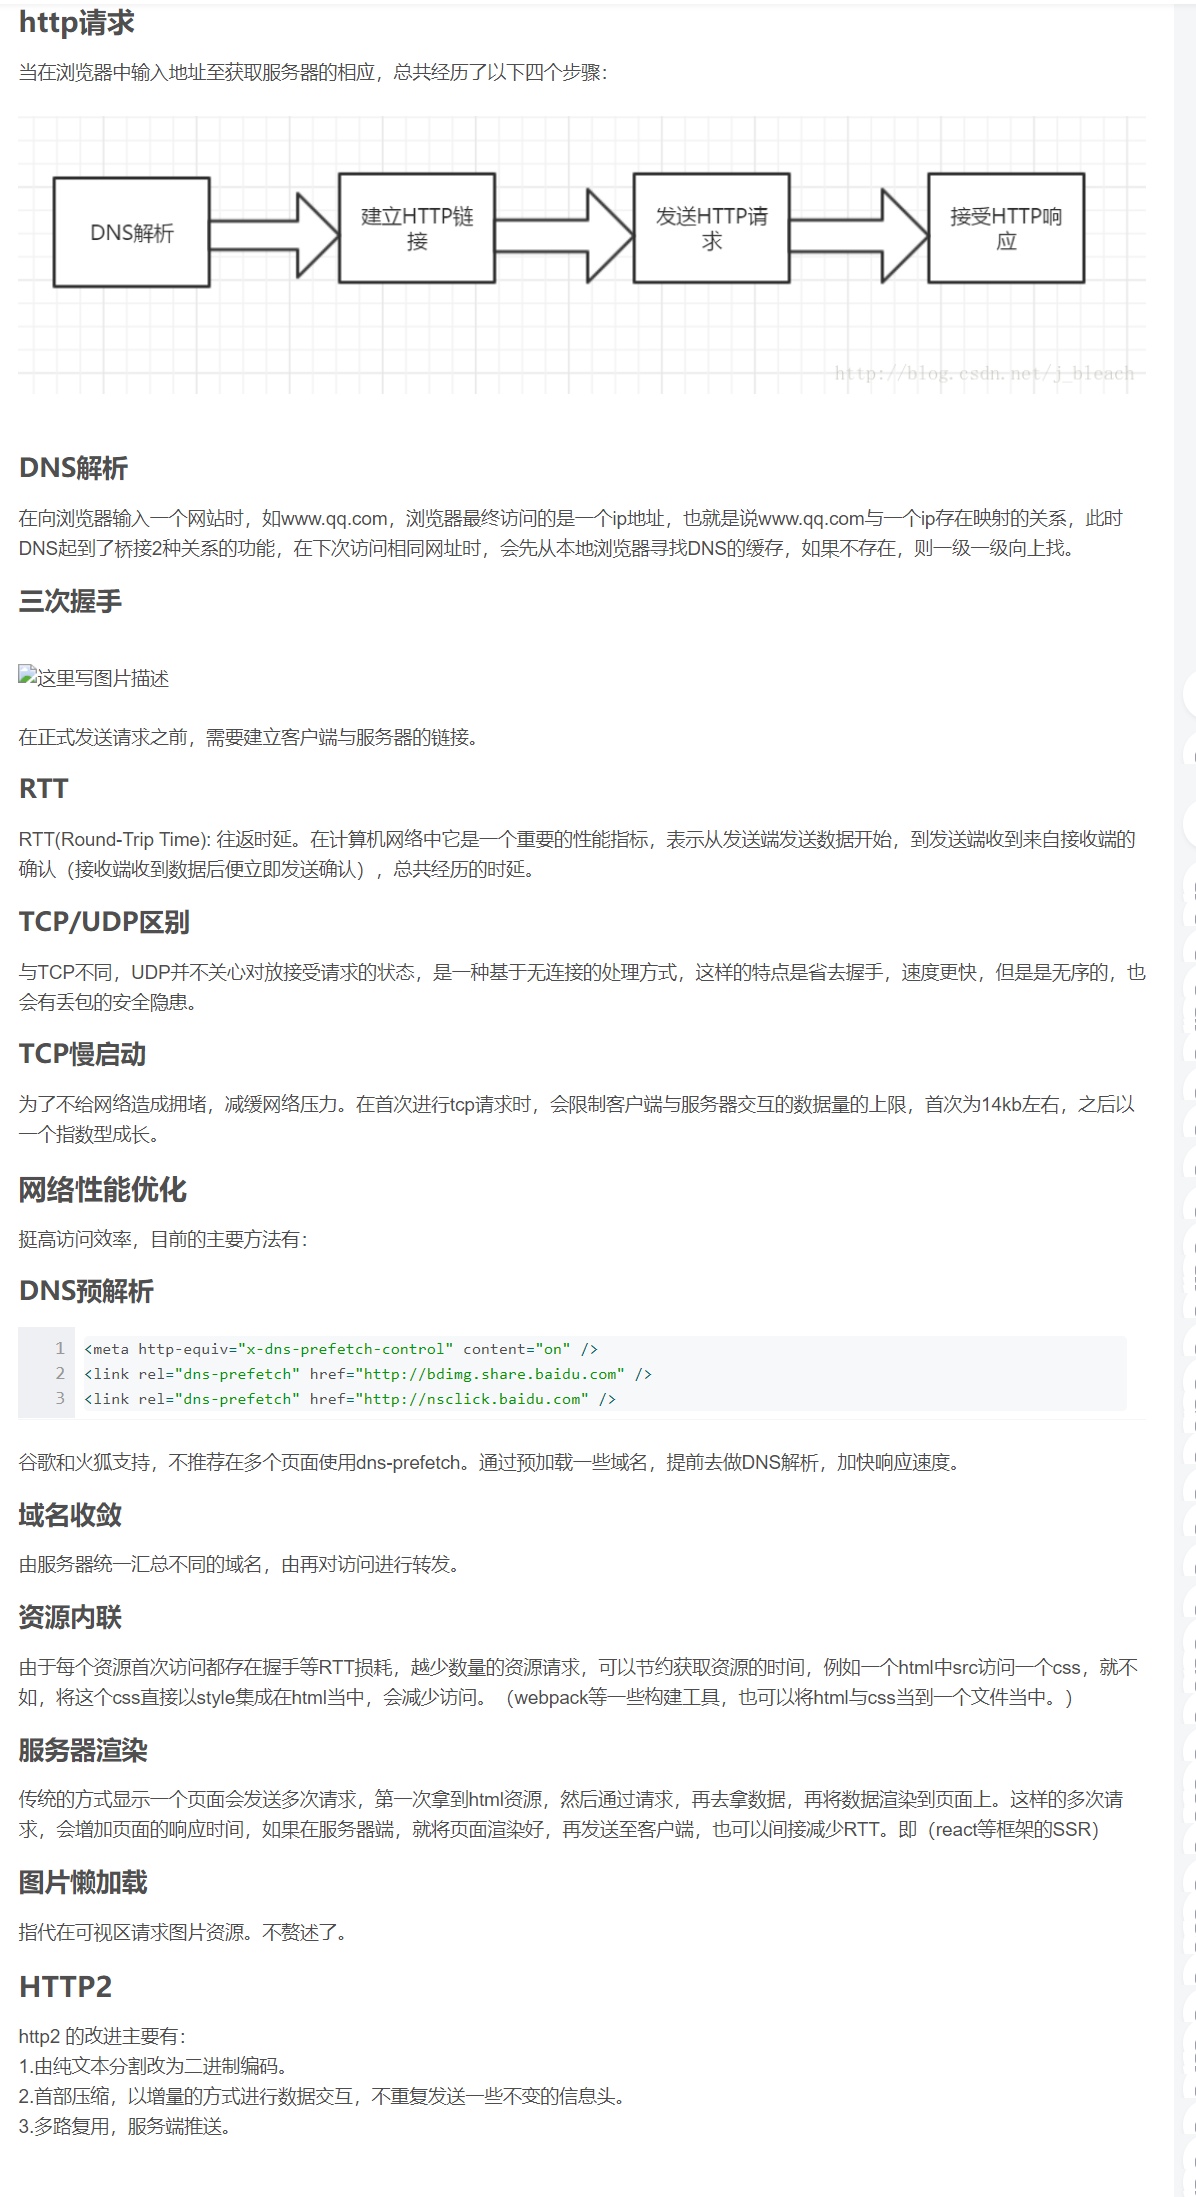
Task: Click the HTTP2 heading
Action: coord(65,1986)
